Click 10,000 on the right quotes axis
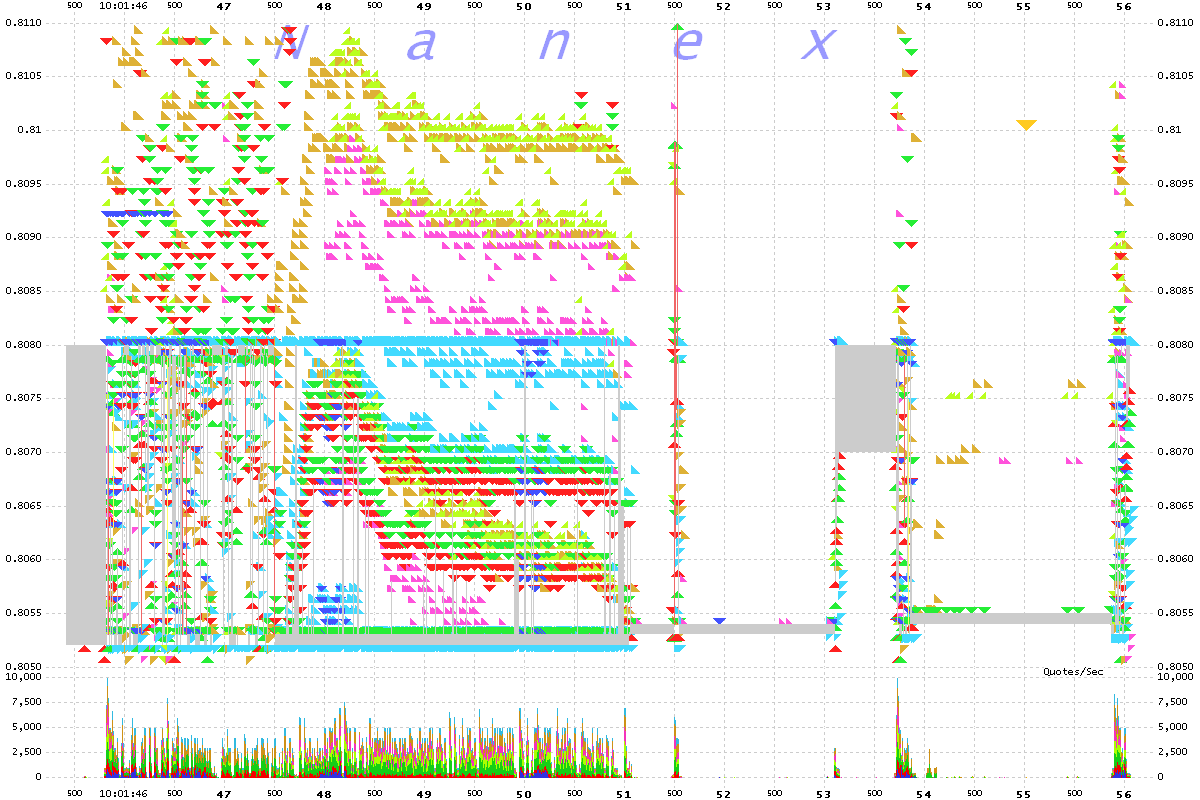This screenshot has width=1200, height=800. click(1173, 677)
